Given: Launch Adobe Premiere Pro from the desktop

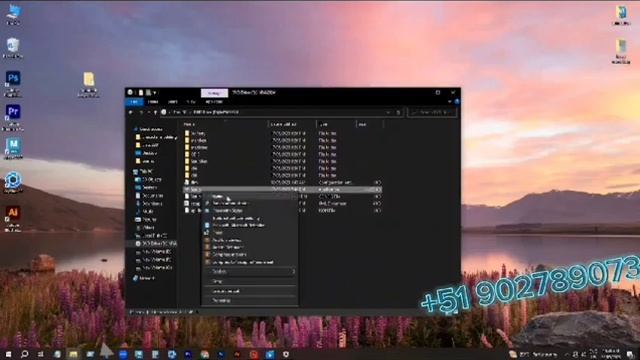Looking at the screenshot, I should [x=13, y=118].
